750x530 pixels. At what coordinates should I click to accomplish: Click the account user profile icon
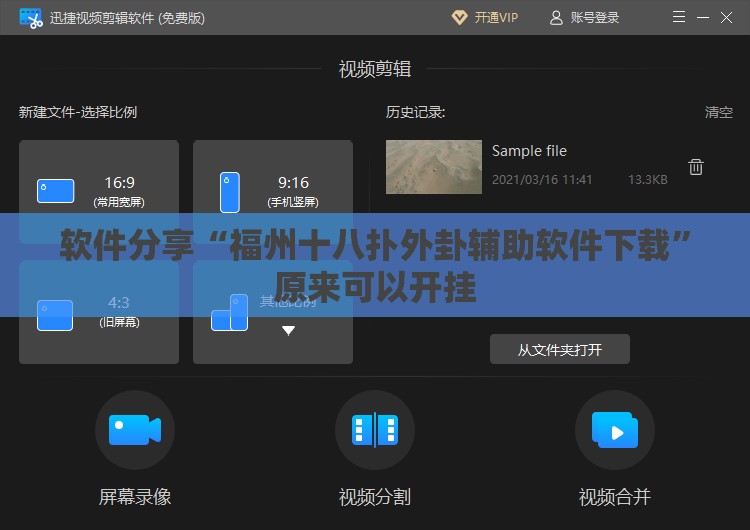coord(556,18)
